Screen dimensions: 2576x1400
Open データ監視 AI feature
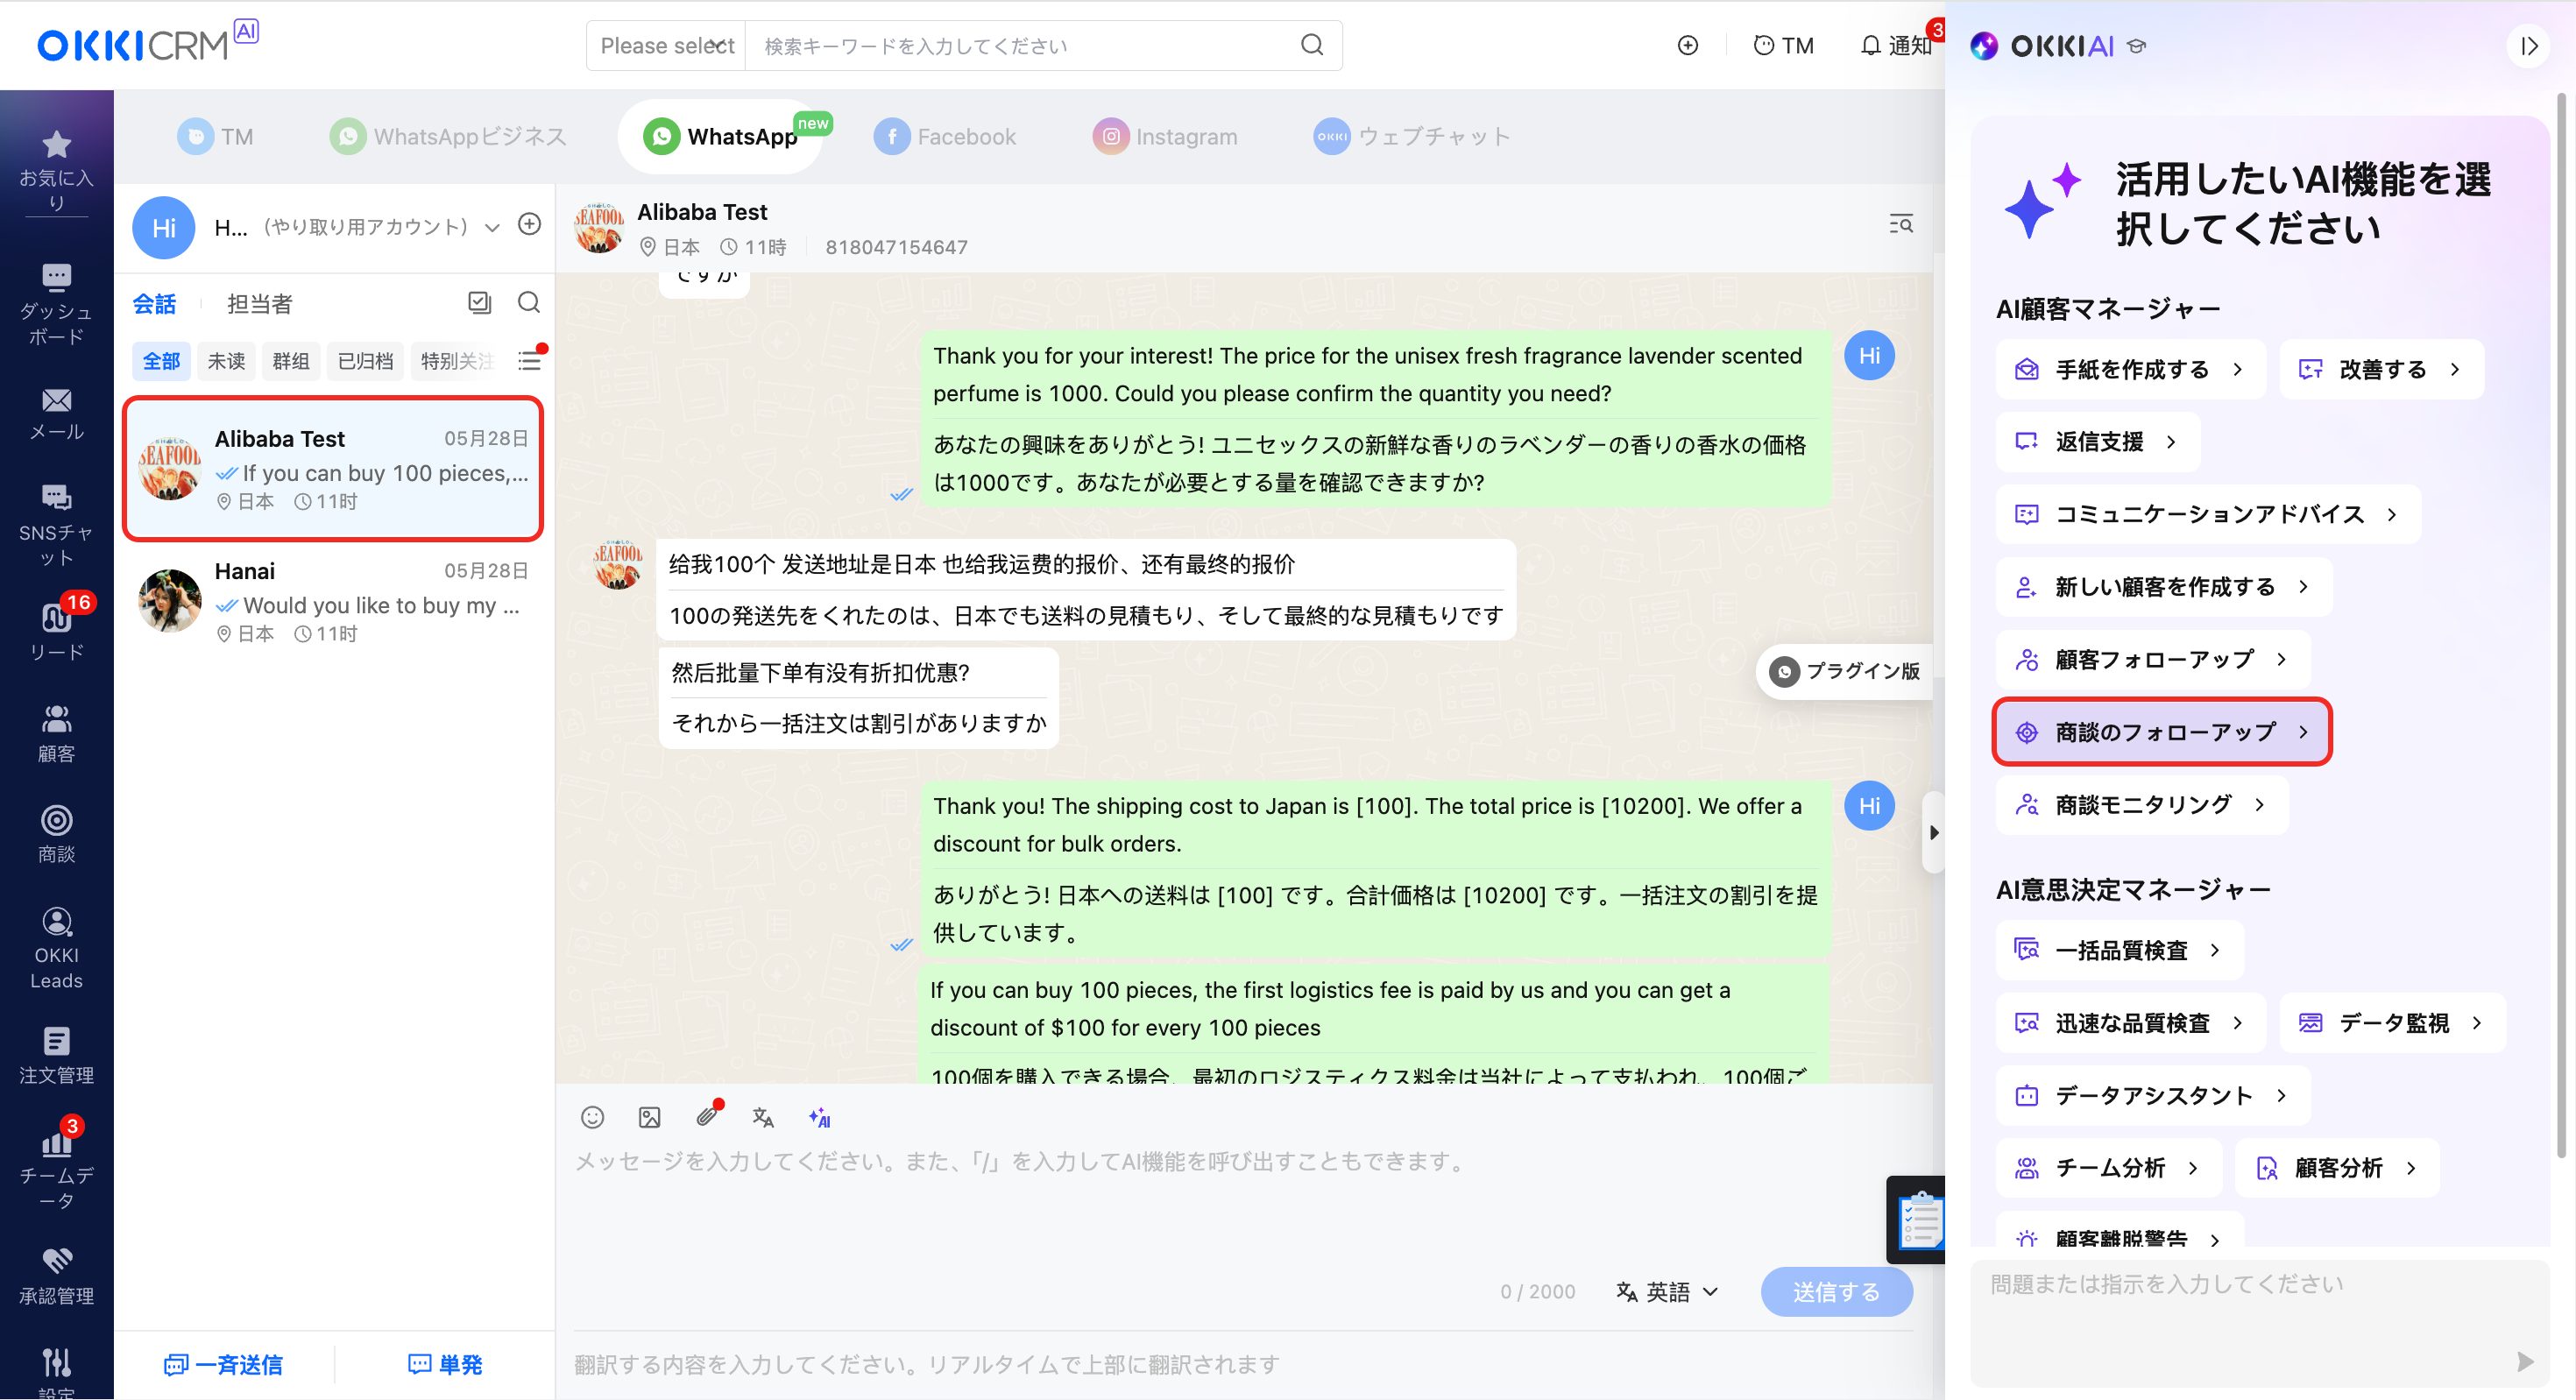coord(2392,1022)
